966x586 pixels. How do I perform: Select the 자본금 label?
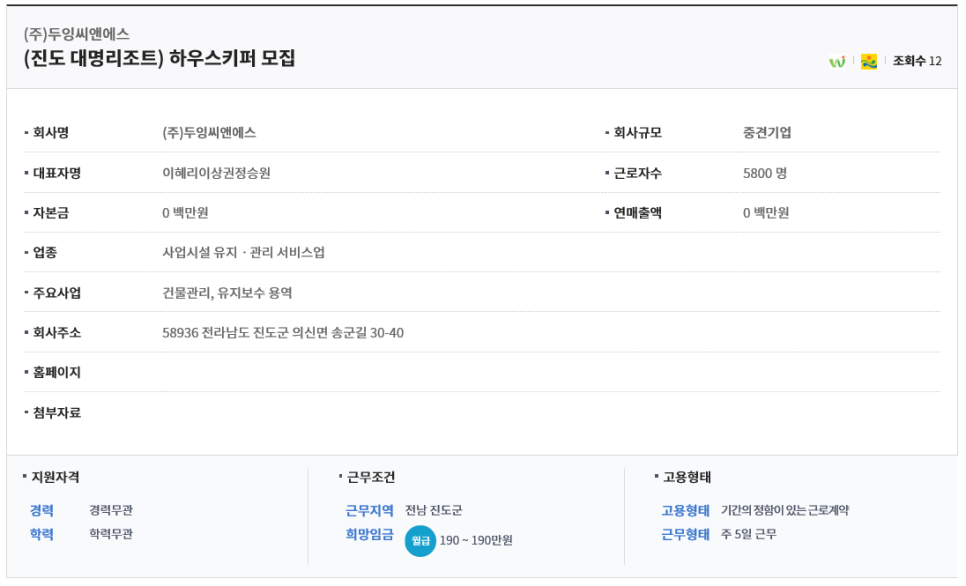click(51, 213)
